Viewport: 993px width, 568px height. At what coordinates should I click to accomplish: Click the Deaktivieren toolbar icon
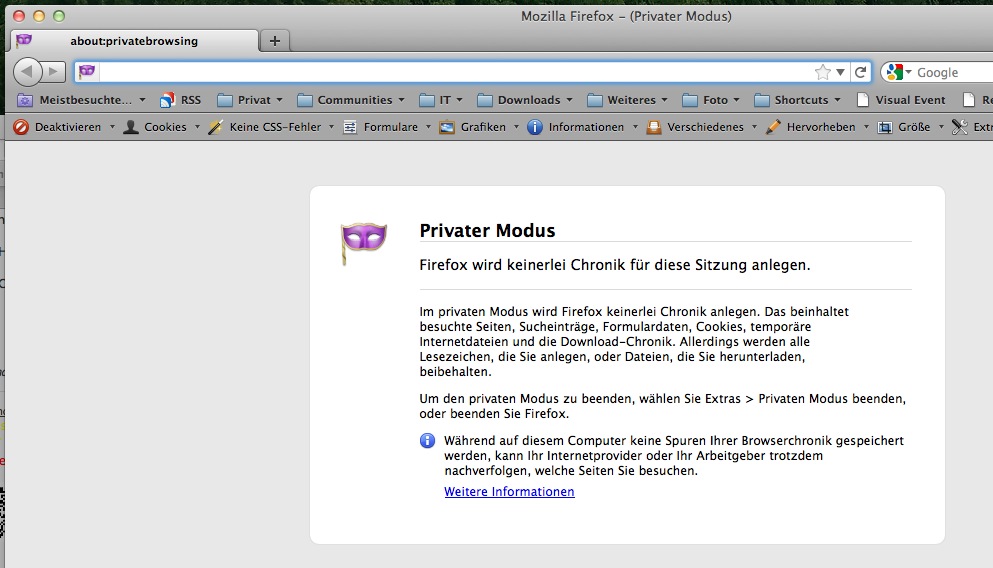pyautogui.click(x=20, y=127)
